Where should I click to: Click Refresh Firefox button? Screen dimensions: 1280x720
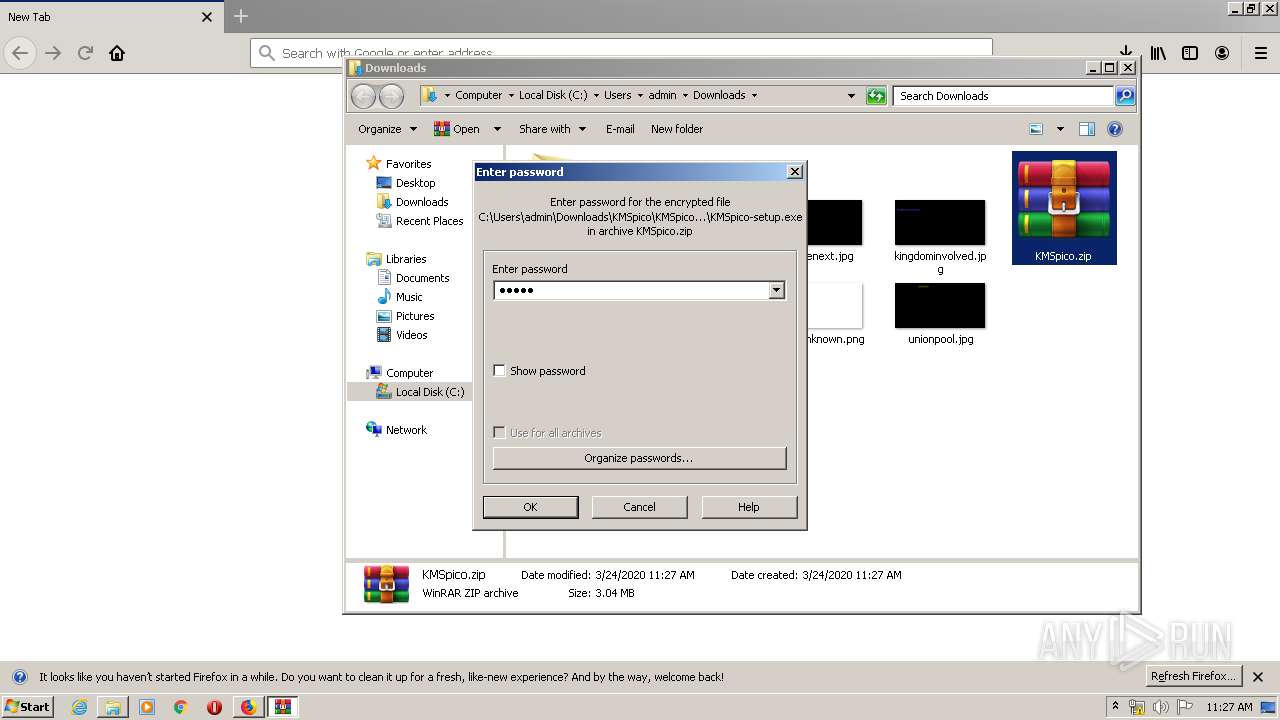point(1193,677)
